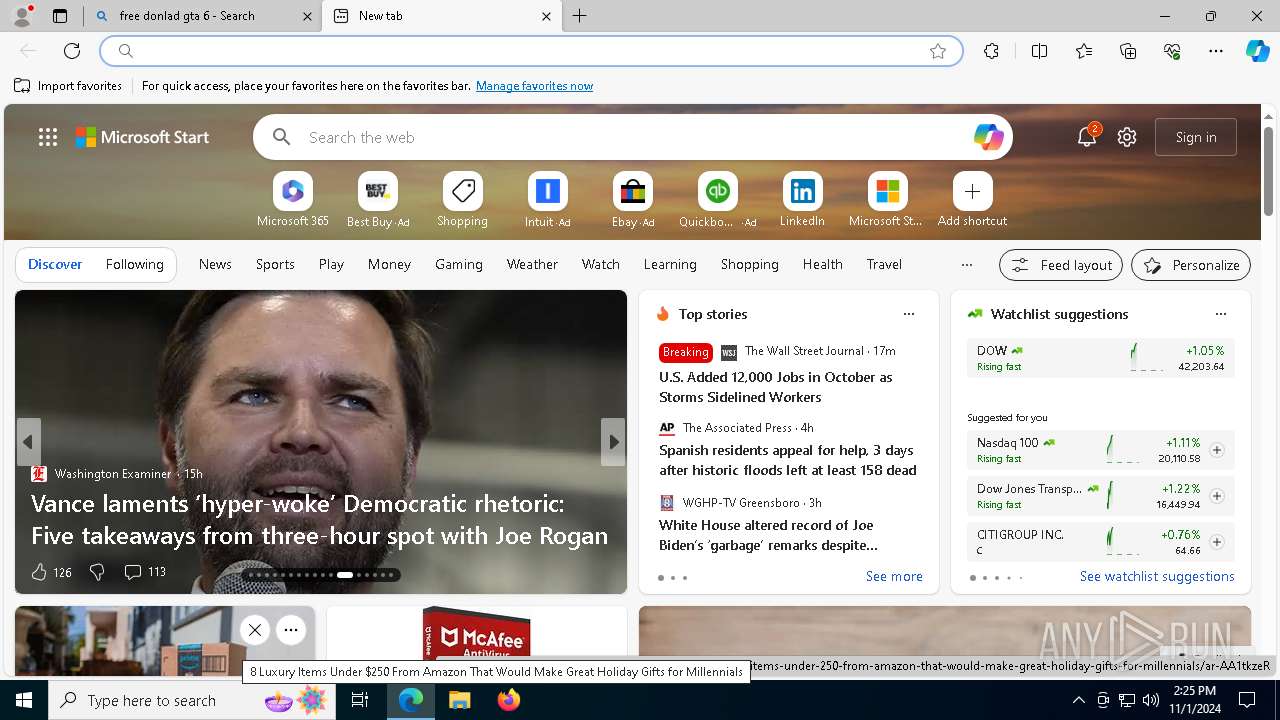This screenshot has width=1280, height=720.
Task: Dislike the Vance article thumbs down
Action: pyautogui.click(x=97, y=572)
